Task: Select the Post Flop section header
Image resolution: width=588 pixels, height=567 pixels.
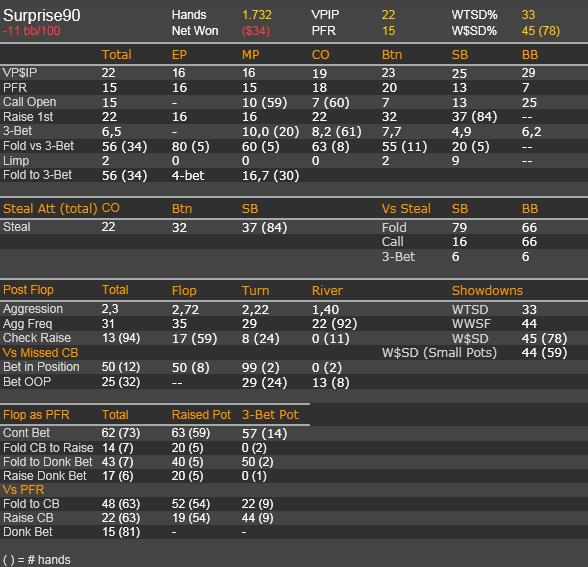Action: (x=28, y=290)
